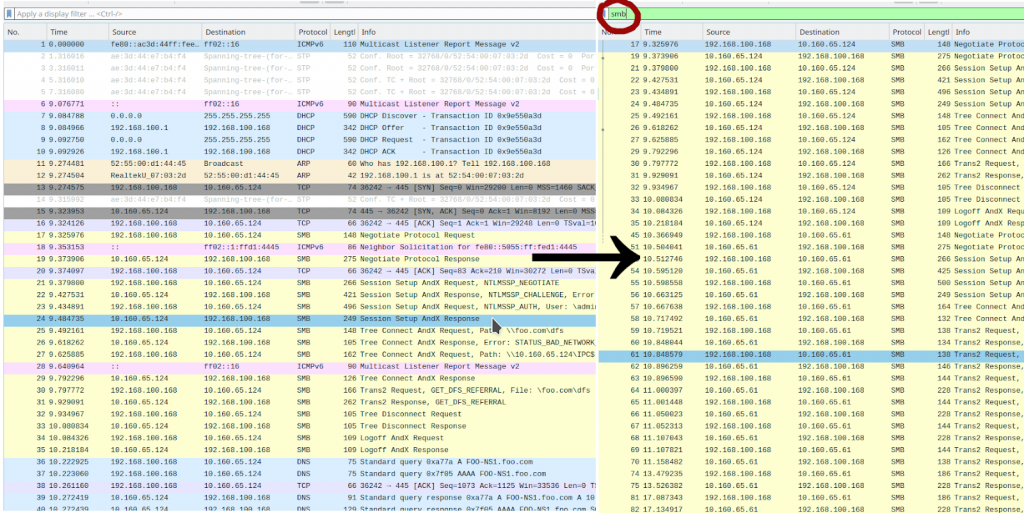1024x513 pixels.
Task: Select the Neighbor Solicitation ICMPv6 packet
Action: coord(300,247)
